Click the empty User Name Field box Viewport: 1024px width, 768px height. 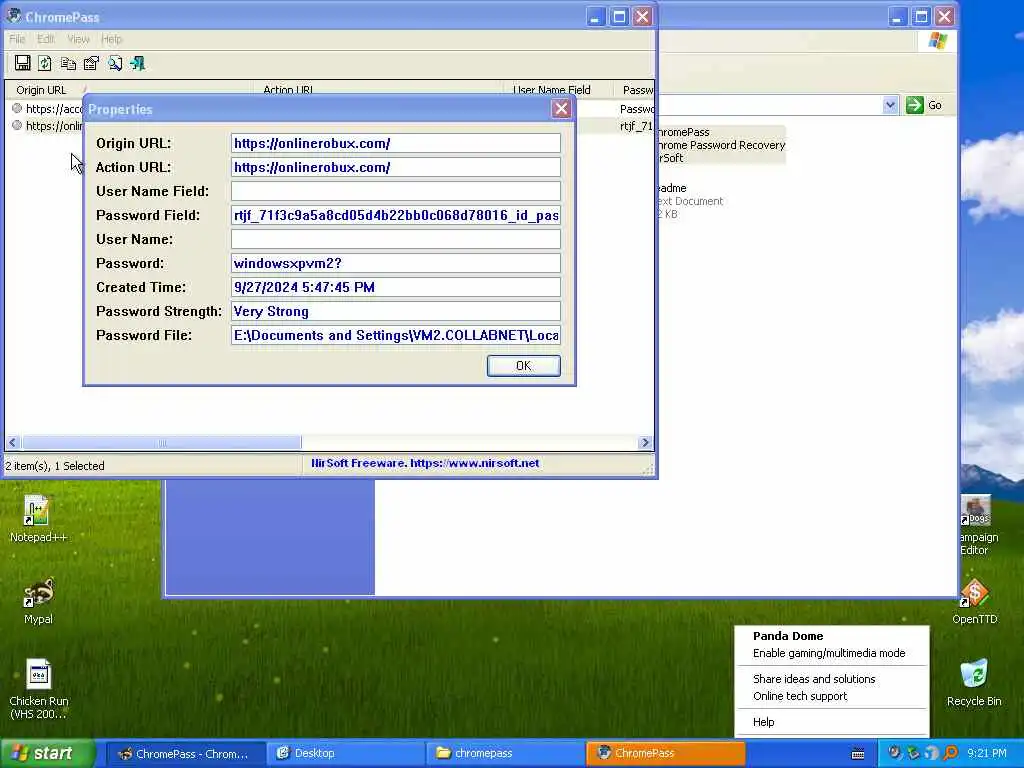point(396,191)
